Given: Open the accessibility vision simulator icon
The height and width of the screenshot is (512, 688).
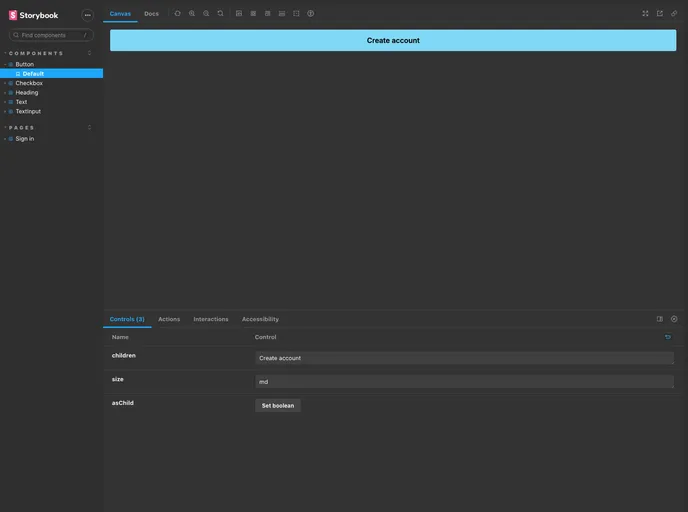Looking at the screenshot, I should pos(310,14).
